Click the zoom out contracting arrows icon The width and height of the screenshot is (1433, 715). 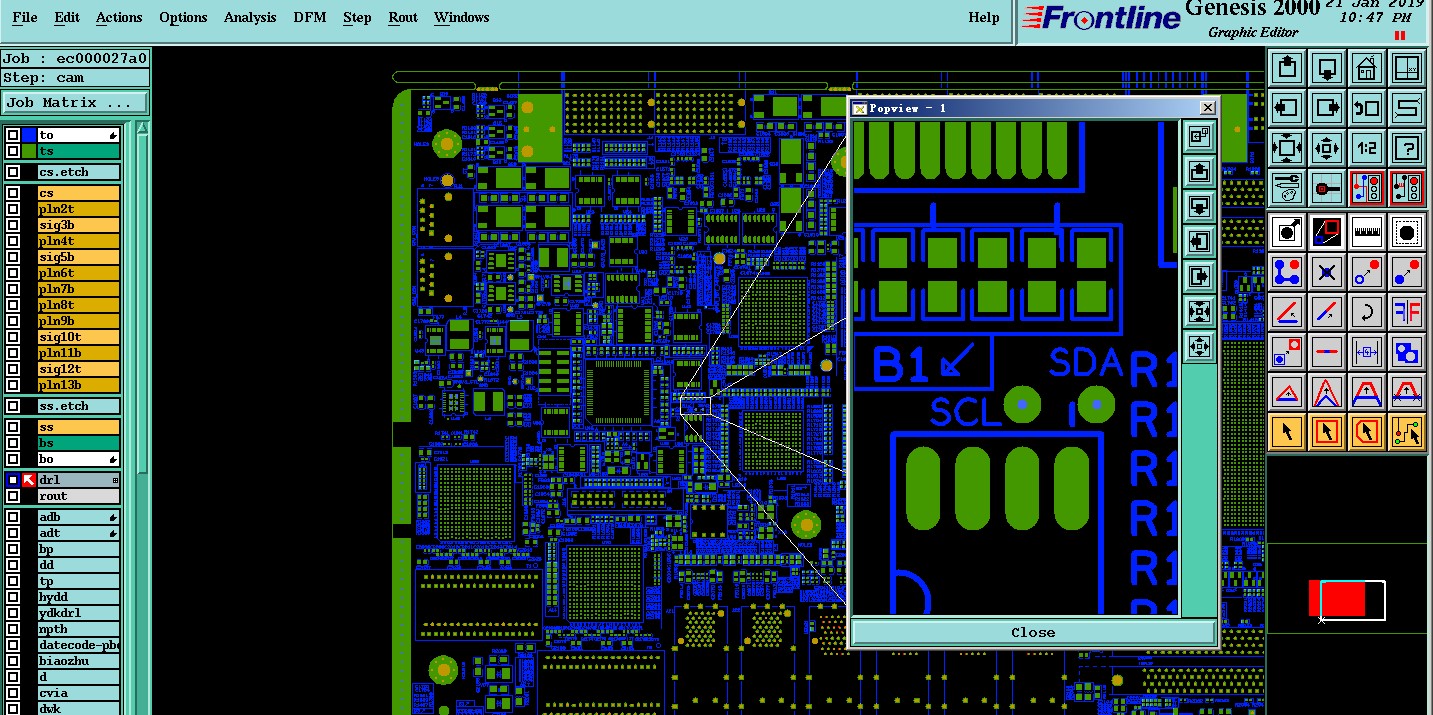[x=1327, y=148]
